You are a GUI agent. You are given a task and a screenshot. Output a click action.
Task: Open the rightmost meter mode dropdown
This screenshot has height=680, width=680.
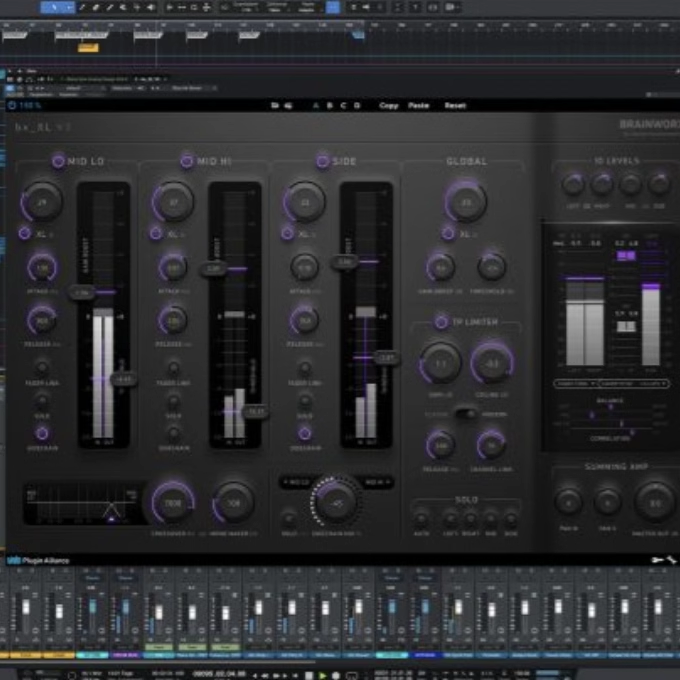coord(649,383)
